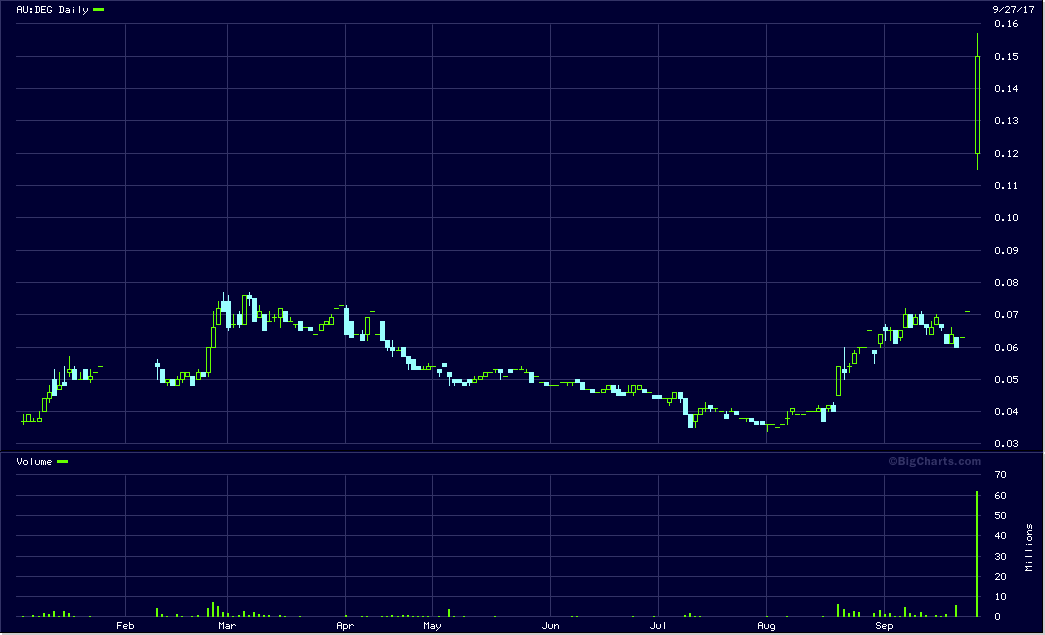This screenshot has height=635, width=1045.
Task: Click the price axis value '0.05'
Action: coord(1006,379)
